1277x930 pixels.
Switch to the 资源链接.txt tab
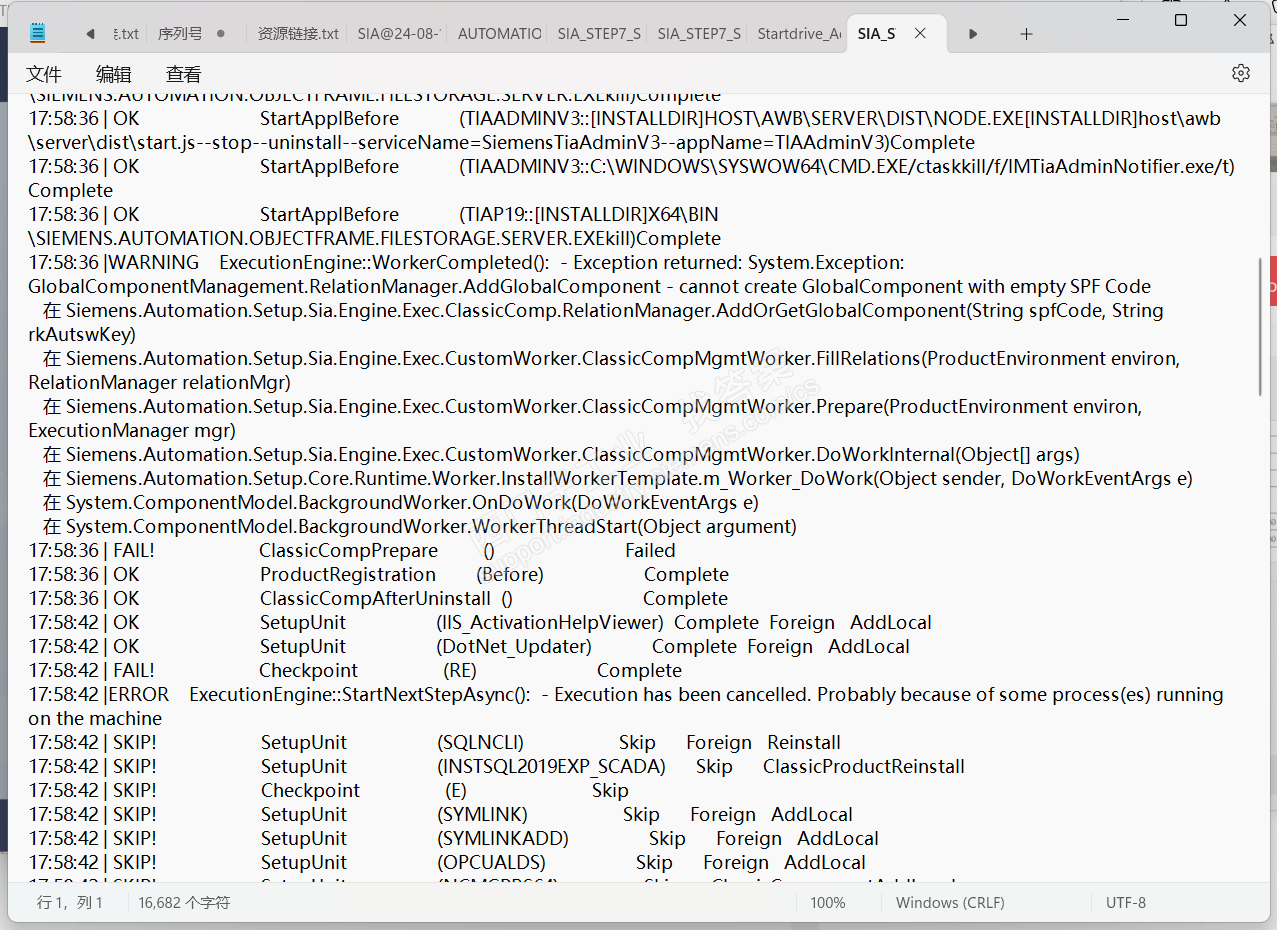(x=298, y=34)
